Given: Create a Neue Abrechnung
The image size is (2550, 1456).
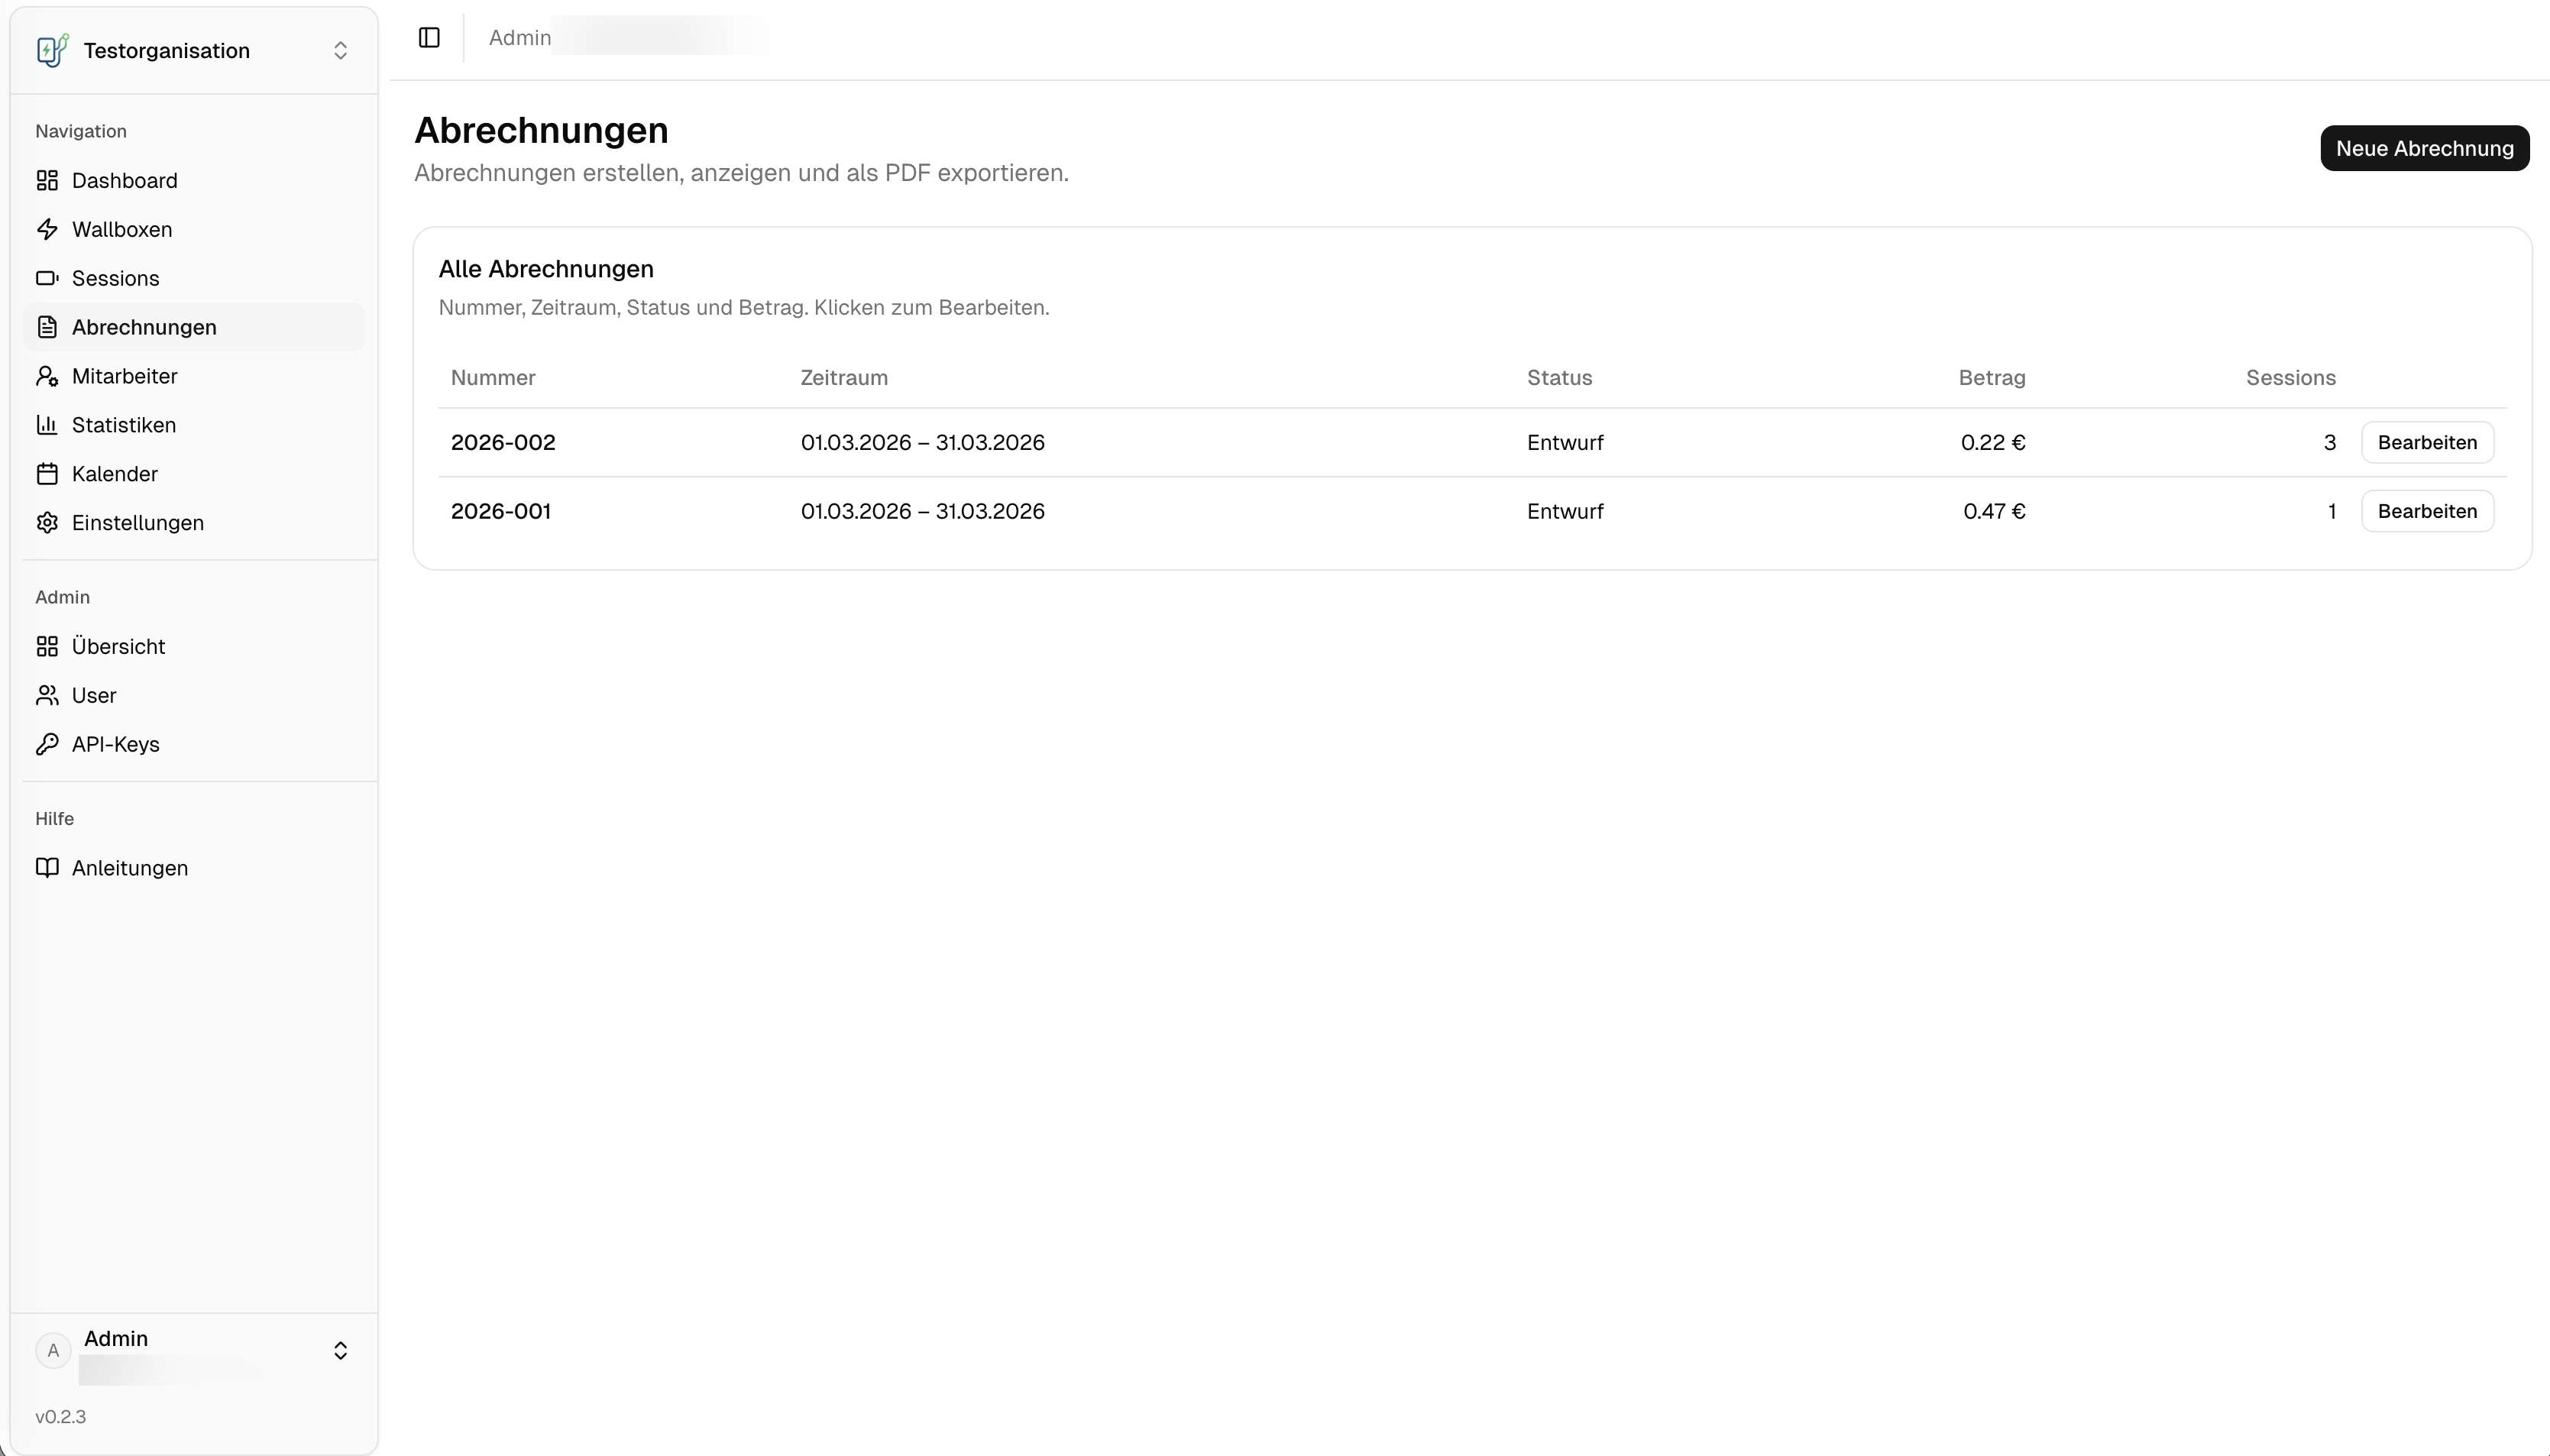Looking at the screenshot, I should pos(2424,149).
